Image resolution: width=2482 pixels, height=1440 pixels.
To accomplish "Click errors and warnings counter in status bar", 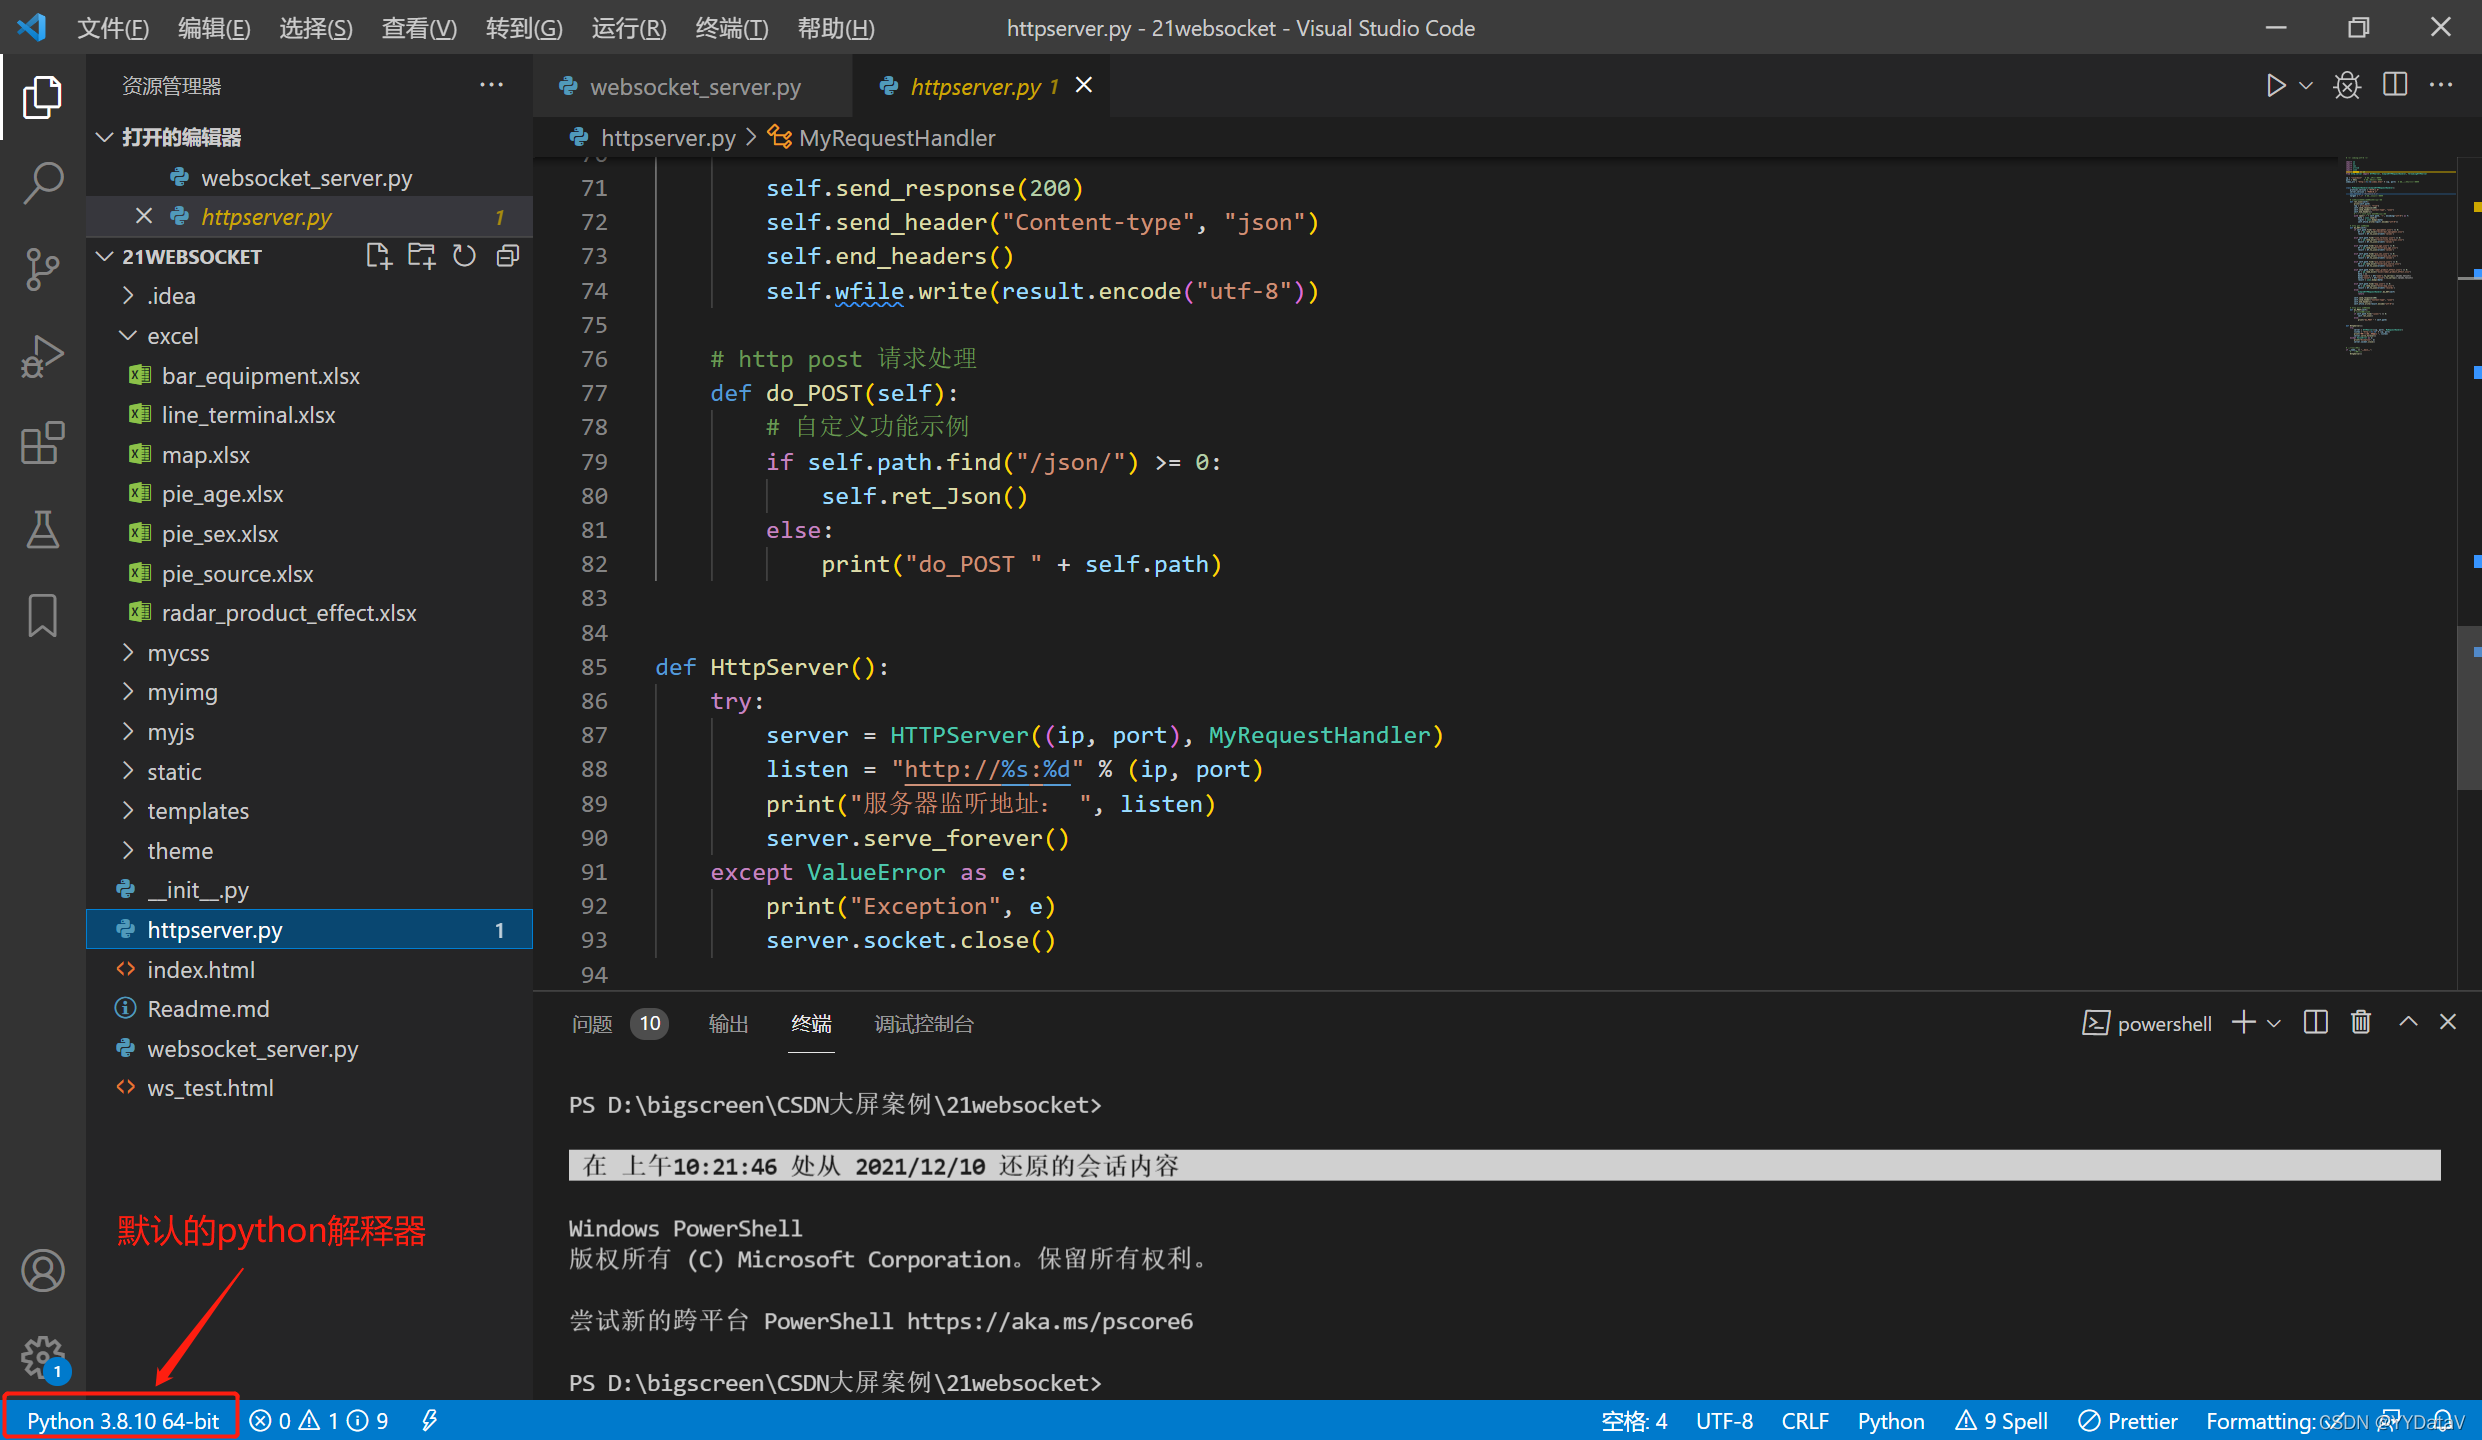I will [319, 1421].
